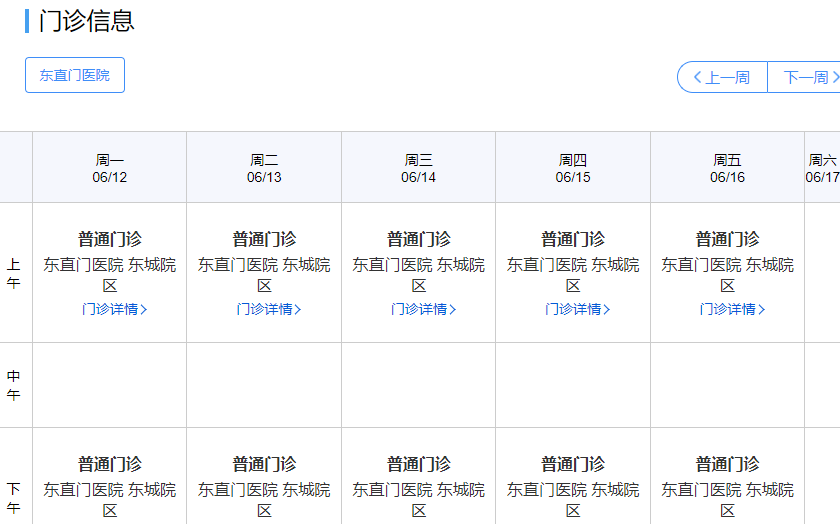Open 门诊详情 link for Wednesday morning

(x=423, y=309)
